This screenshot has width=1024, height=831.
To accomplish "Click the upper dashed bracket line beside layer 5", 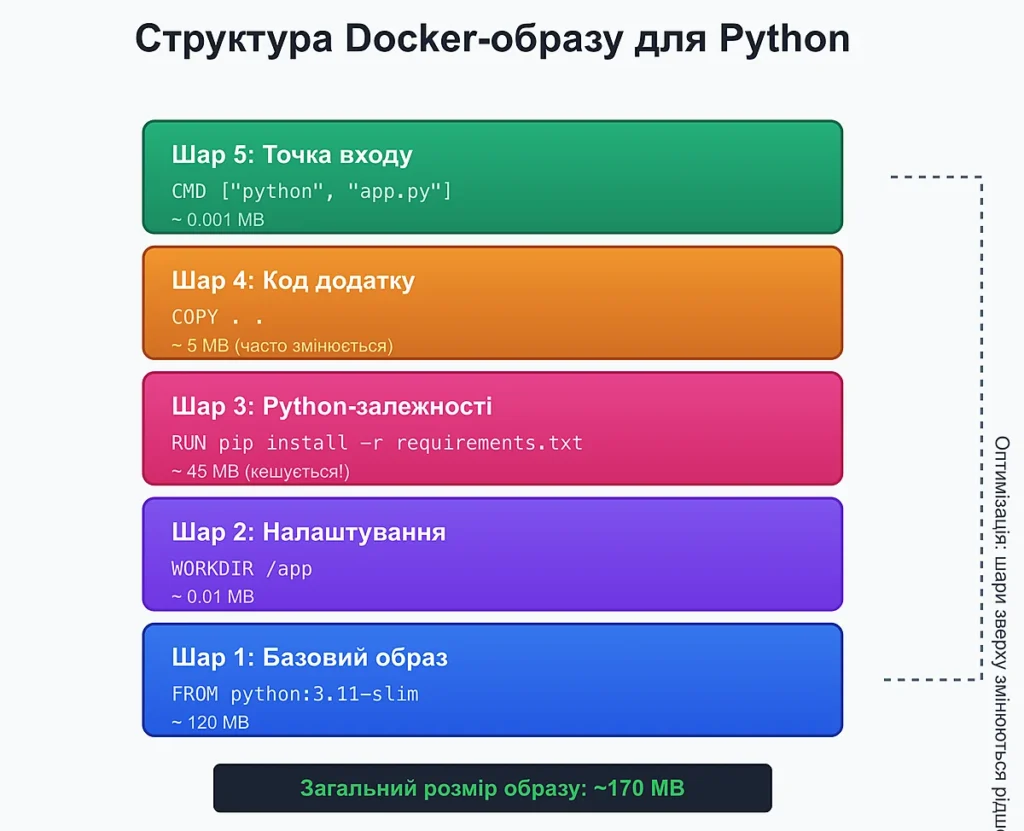I will 935,177.
